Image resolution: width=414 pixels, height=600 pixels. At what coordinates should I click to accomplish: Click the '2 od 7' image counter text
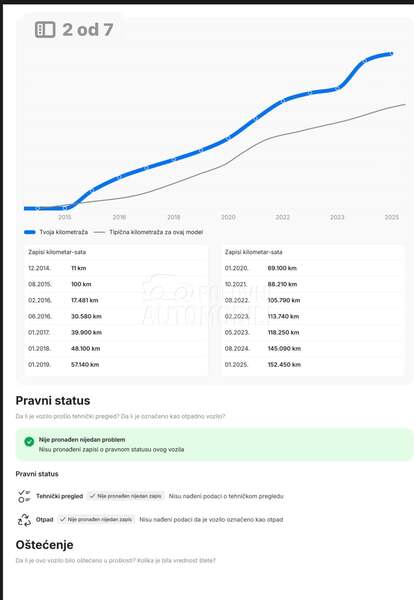(88, 29)
